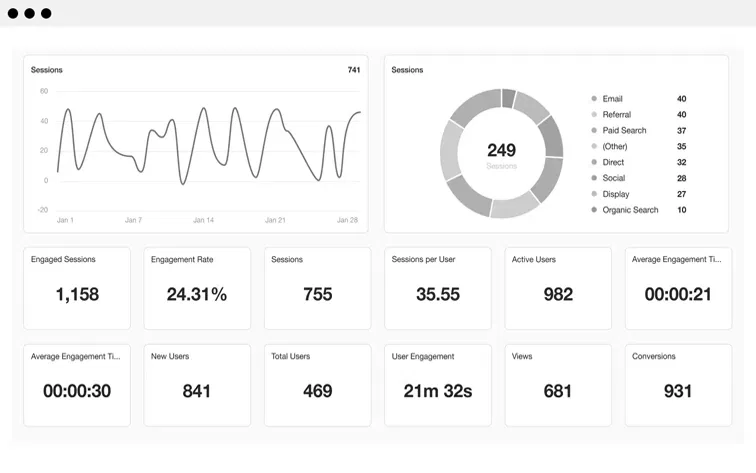Click the Social legend color dot
Viewport: 756px width, 473px height.
coord(594,178)
